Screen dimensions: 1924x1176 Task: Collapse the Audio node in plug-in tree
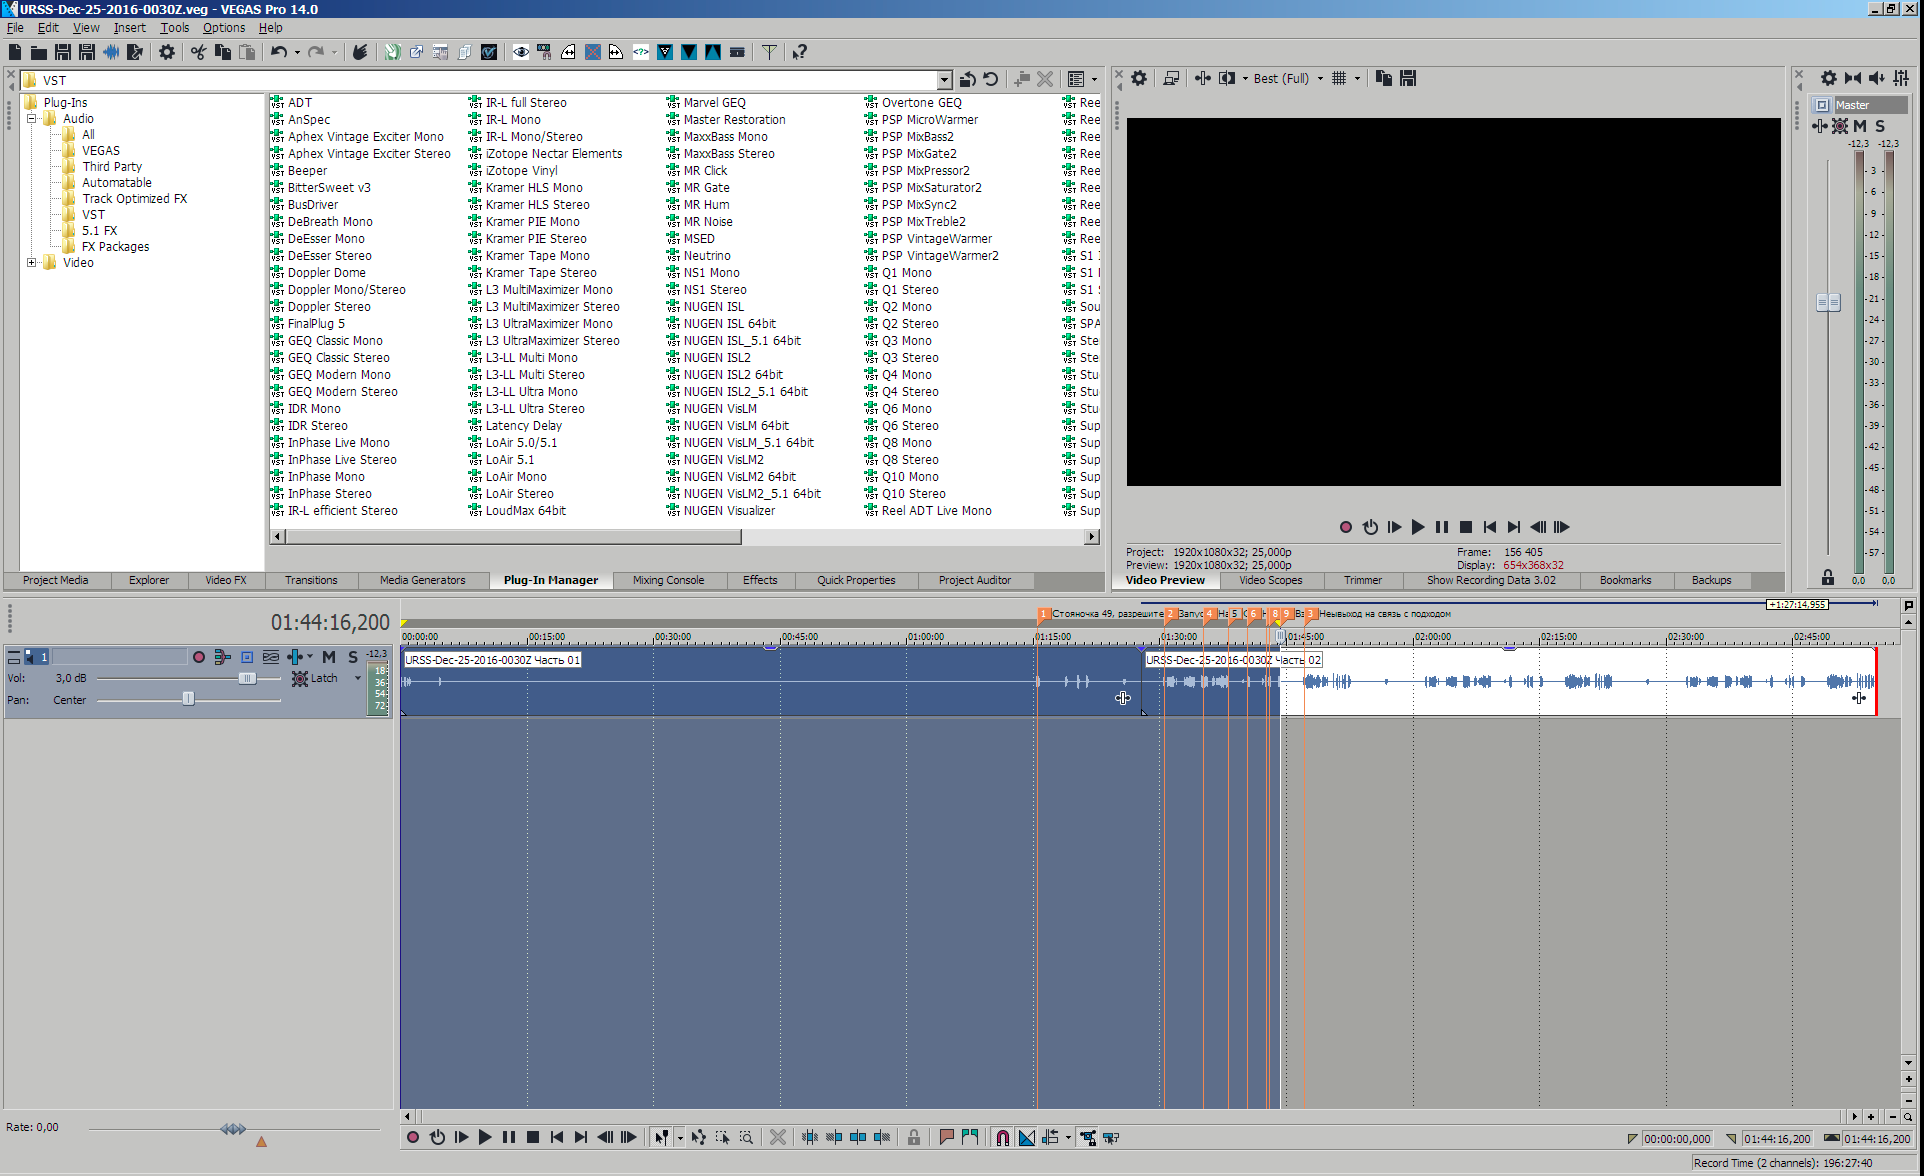tap(32, 119)
